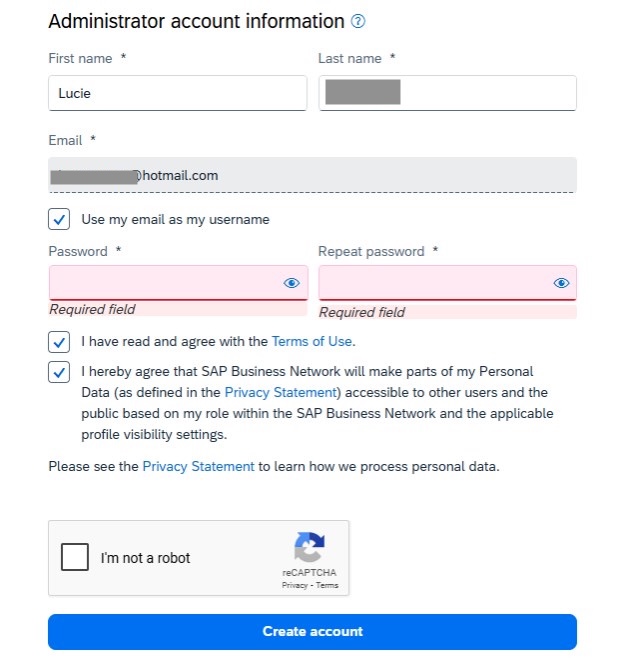This screenshot has height=670, width=630.
Task: Click reCAPTCHA Privacy link
Action: pos(294,585)
